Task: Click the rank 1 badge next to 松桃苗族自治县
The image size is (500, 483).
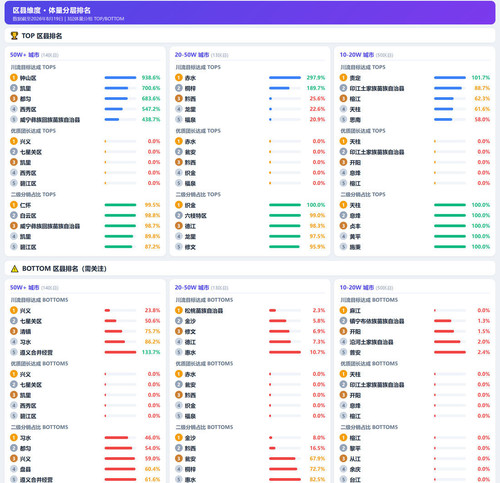Action: click(x=179, y=310)
